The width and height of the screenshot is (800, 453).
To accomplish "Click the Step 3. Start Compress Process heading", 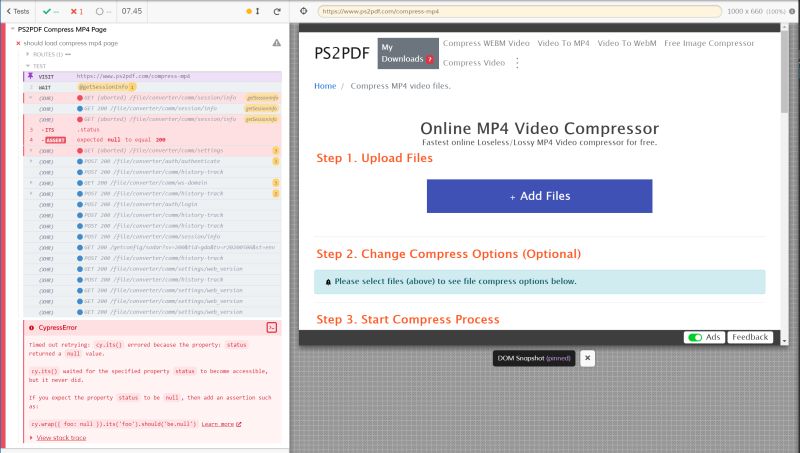I will 408,319.
